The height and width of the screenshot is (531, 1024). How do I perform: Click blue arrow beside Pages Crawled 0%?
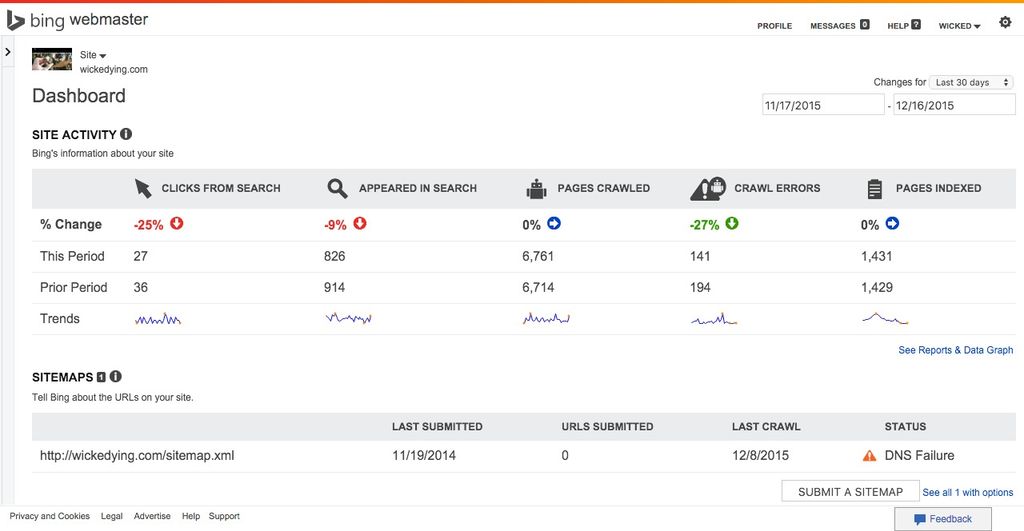tap(554, 223)
